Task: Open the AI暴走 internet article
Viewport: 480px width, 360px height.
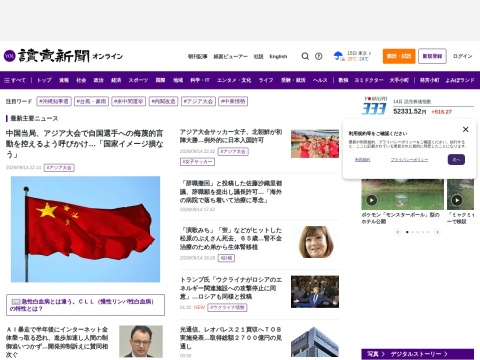Action: pyautogui.click(x=57, y=342)
